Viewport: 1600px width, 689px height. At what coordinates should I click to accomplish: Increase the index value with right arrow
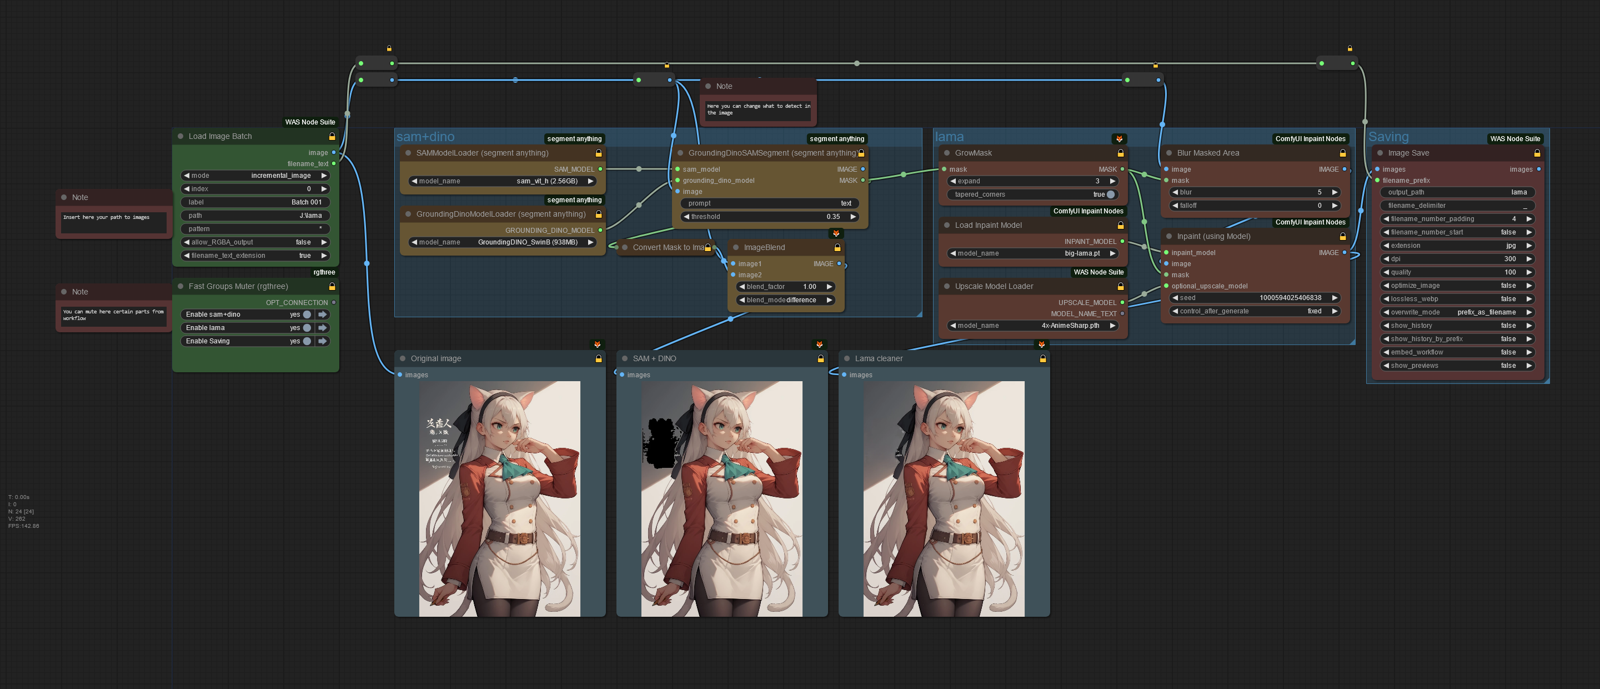pos(324,189)
